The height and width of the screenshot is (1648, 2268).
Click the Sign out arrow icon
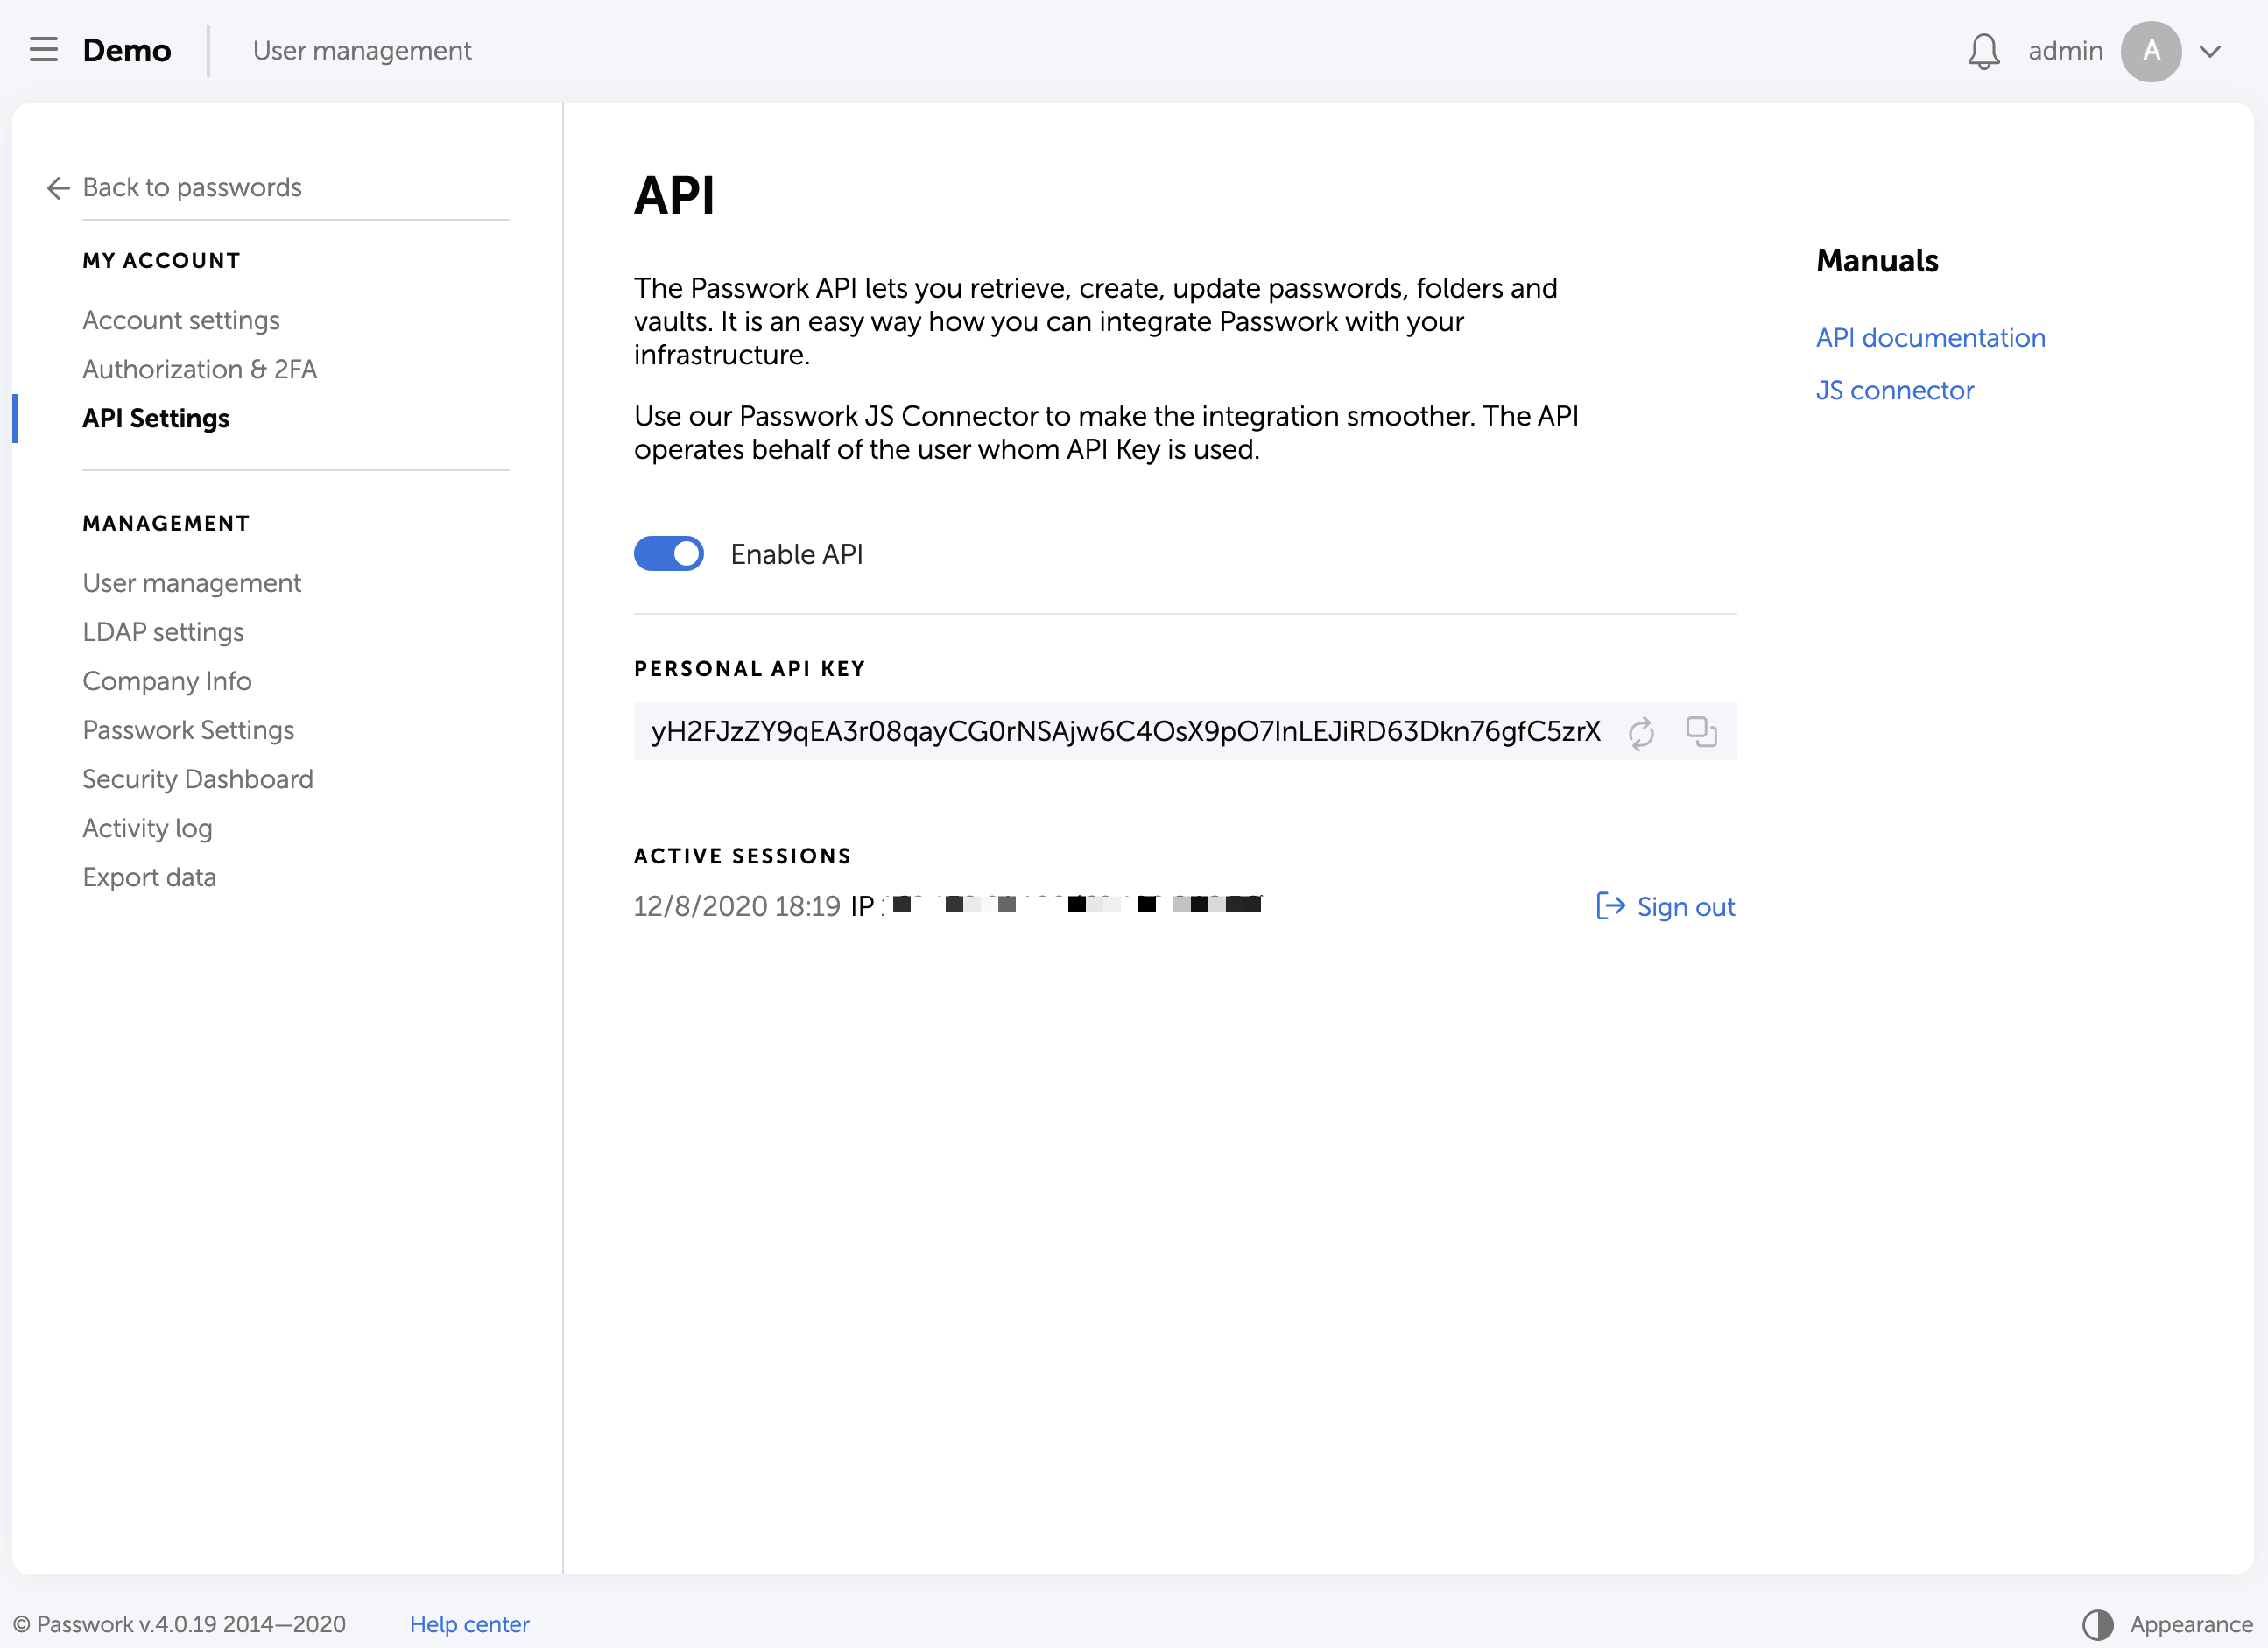1610,906
